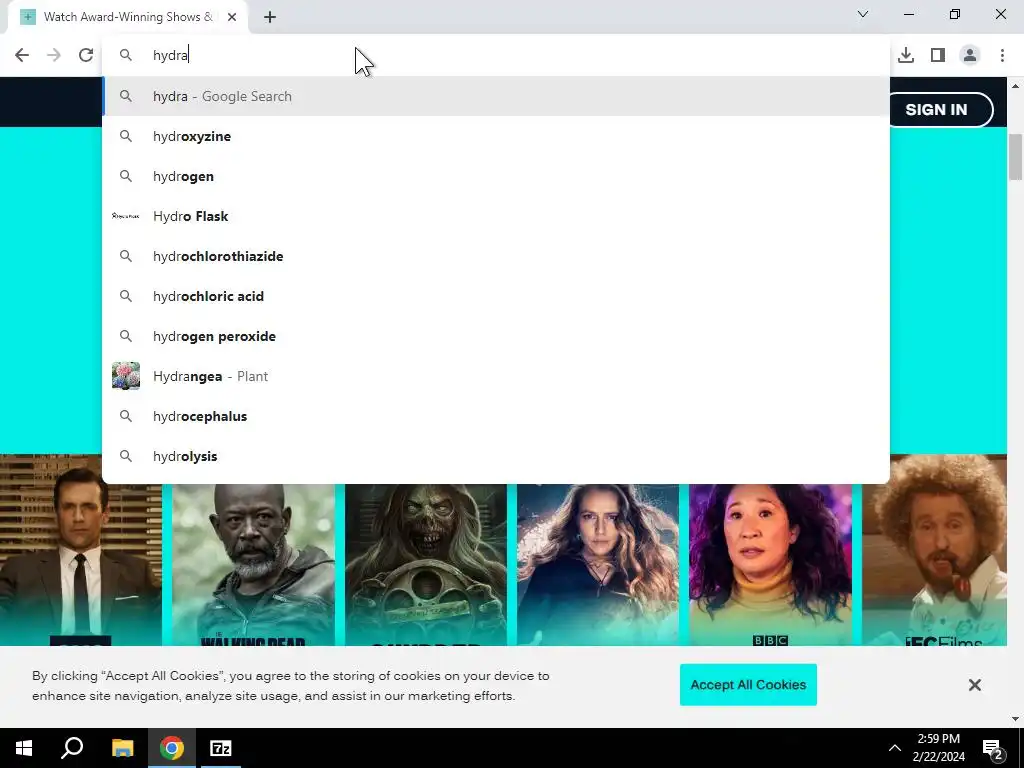Accept All Cookies on the banner

click(748, 684)
